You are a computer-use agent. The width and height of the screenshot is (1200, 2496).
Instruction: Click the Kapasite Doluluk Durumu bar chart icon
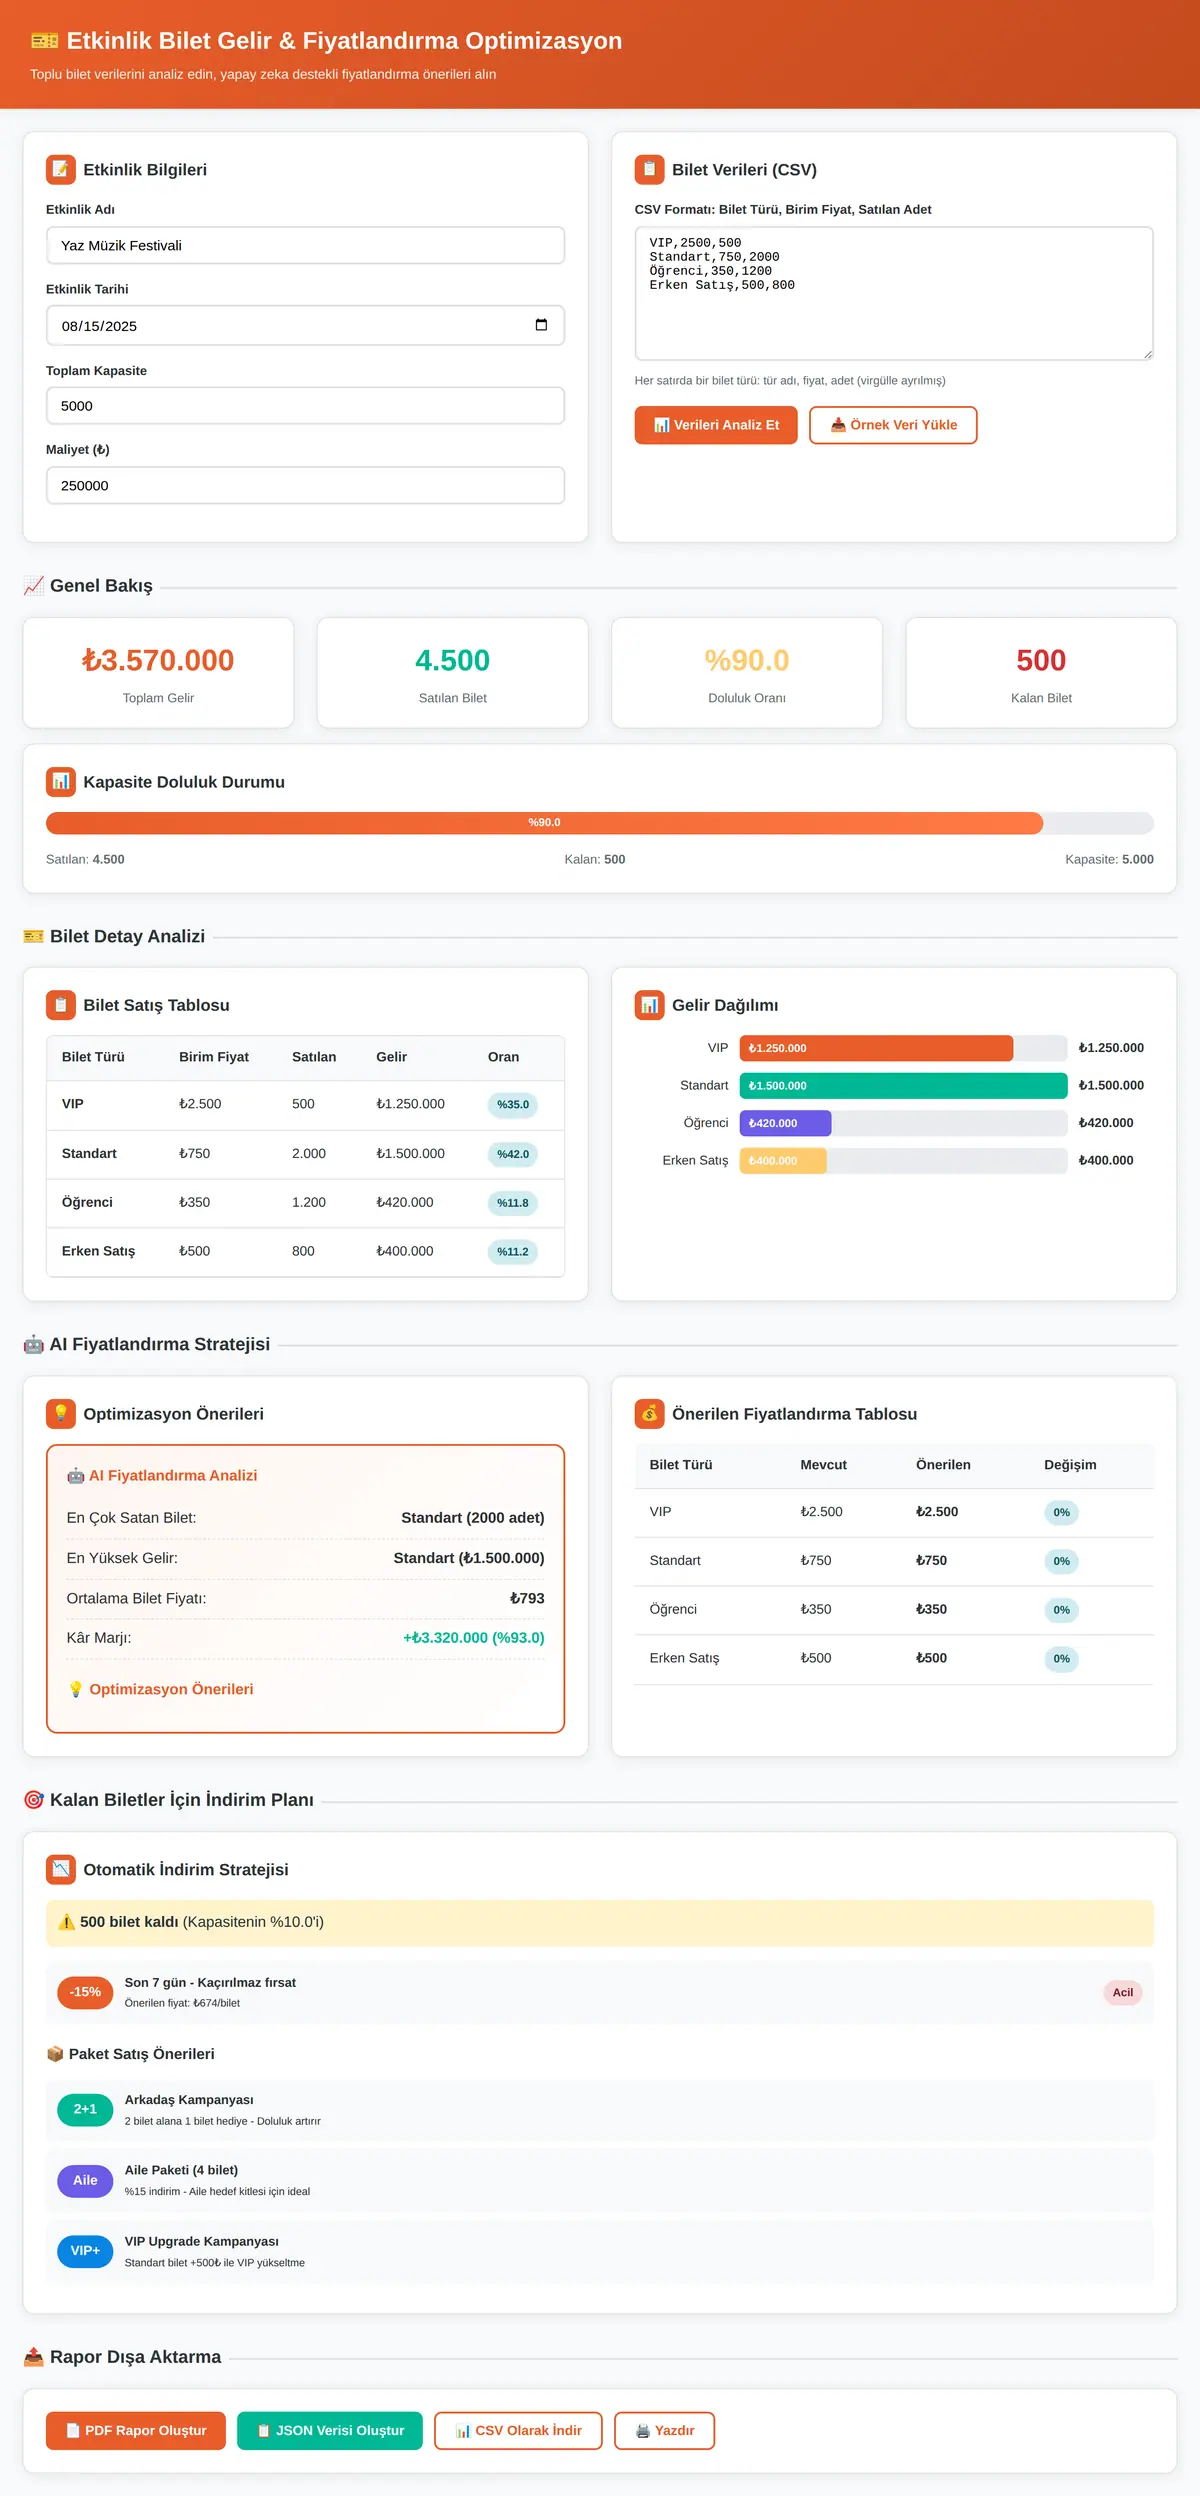(x=61, y=781)
